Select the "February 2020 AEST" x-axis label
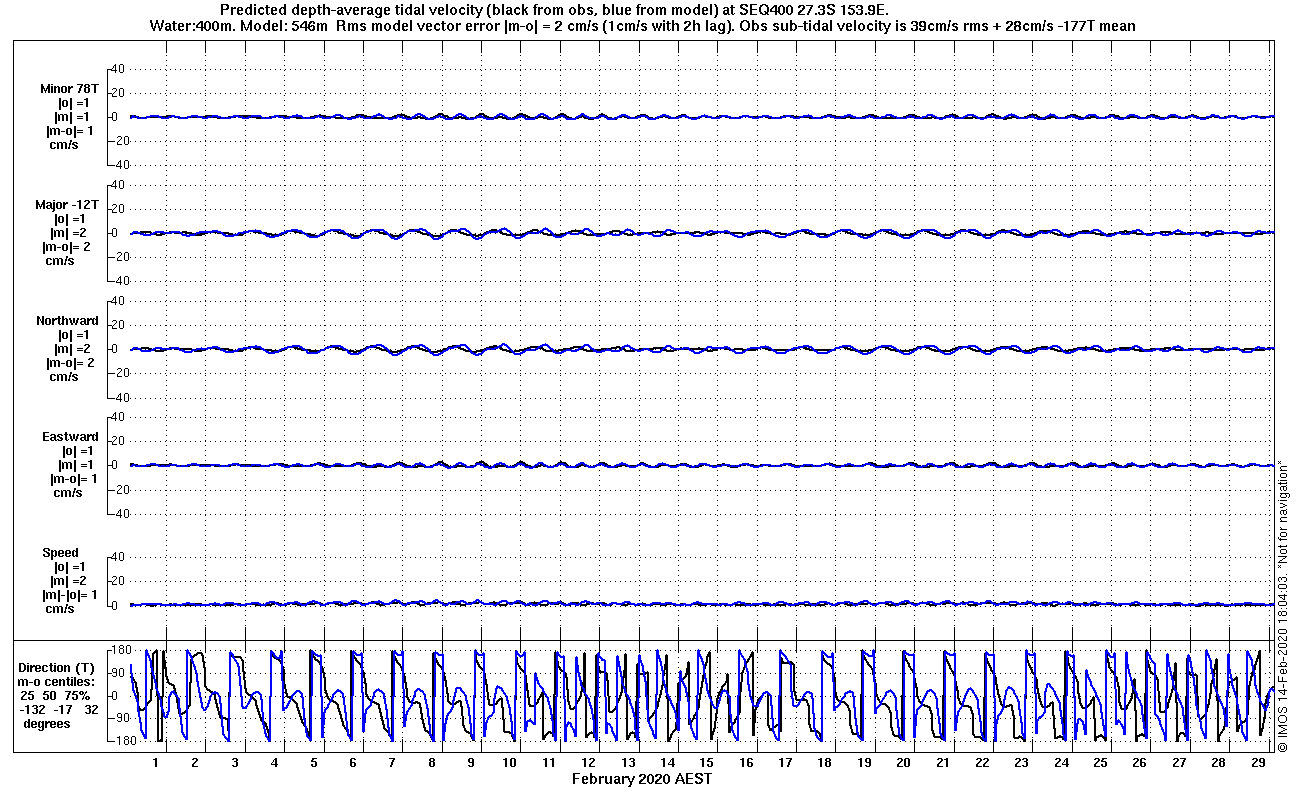This screenshot has height=800, width=1300. (x=642, y=778)
